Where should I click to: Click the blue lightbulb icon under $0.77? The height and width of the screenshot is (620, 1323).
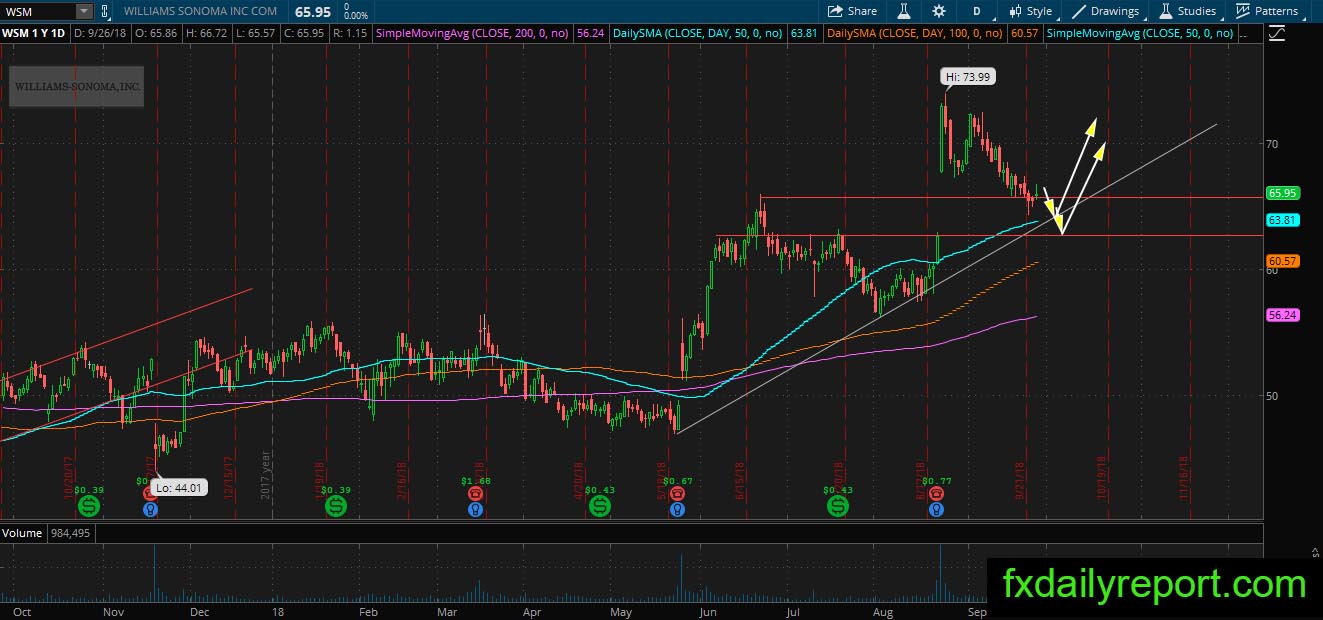click(935, 509)
